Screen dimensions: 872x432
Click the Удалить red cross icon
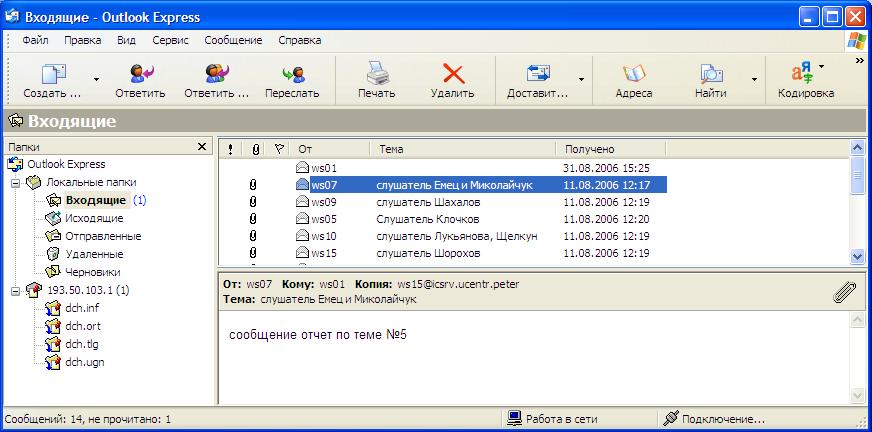tap(453, 73)
